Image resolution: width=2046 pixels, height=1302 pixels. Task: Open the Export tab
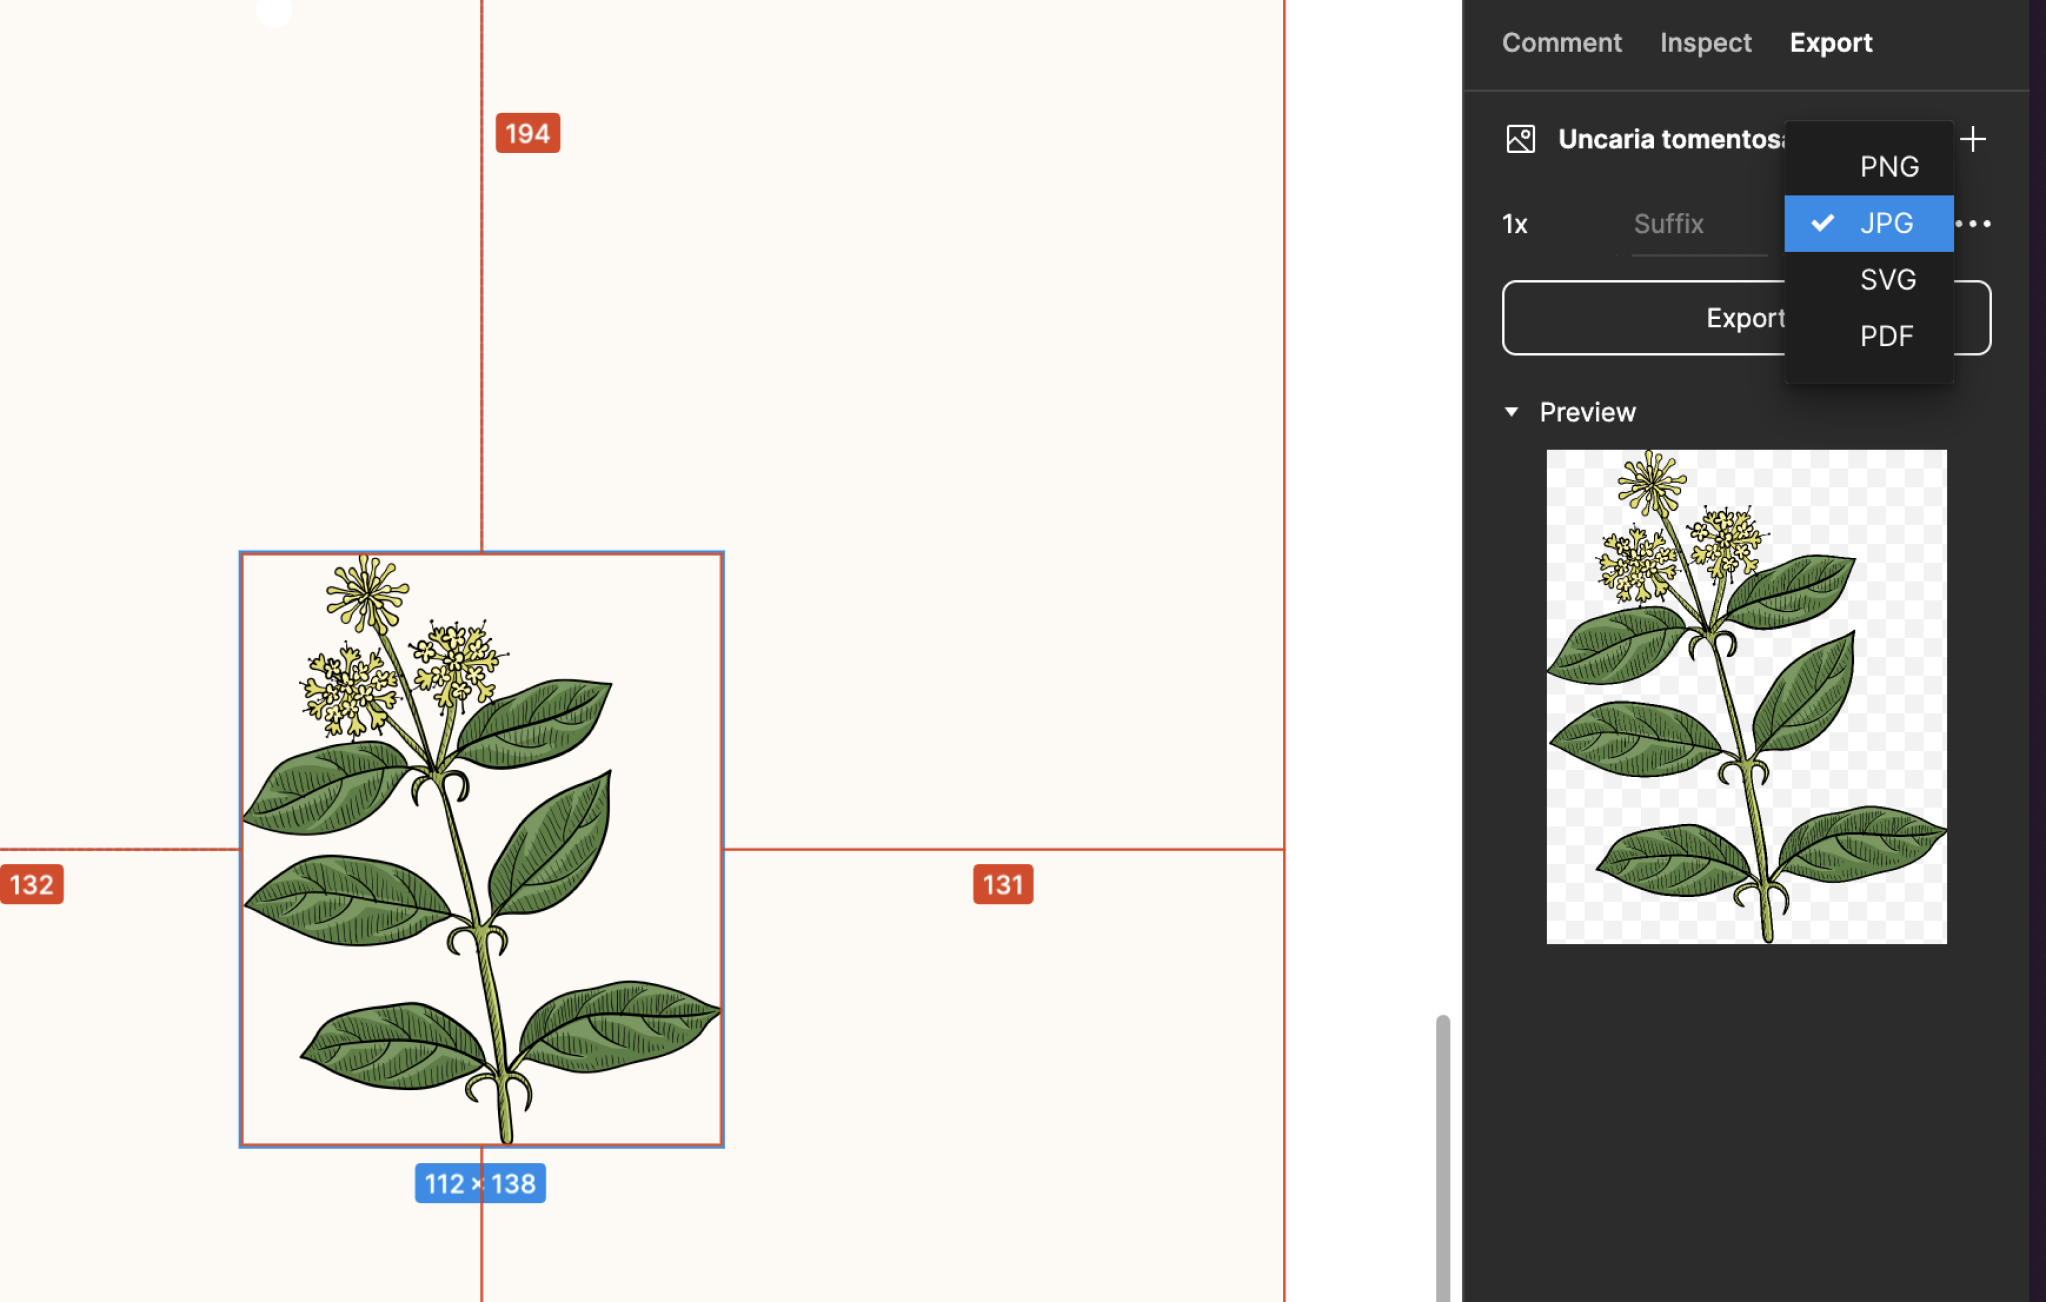1831,42
